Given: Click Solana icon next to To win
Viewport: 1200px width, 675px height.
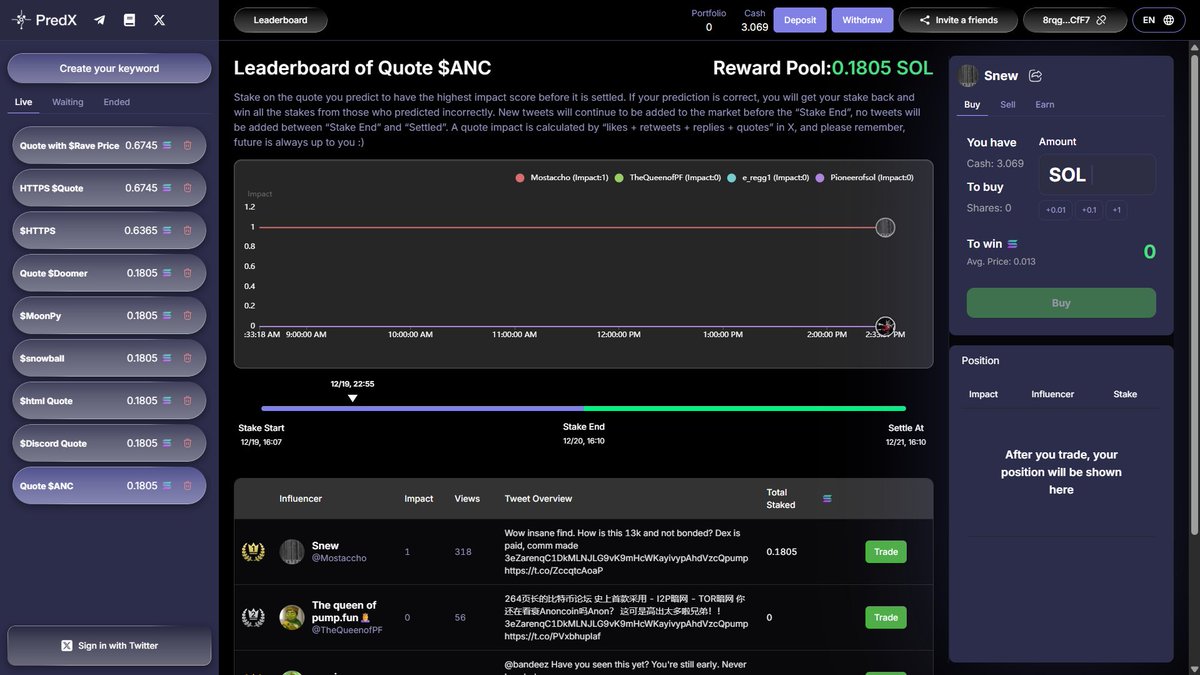Looking at the screenshot, I should [1012, 244].
